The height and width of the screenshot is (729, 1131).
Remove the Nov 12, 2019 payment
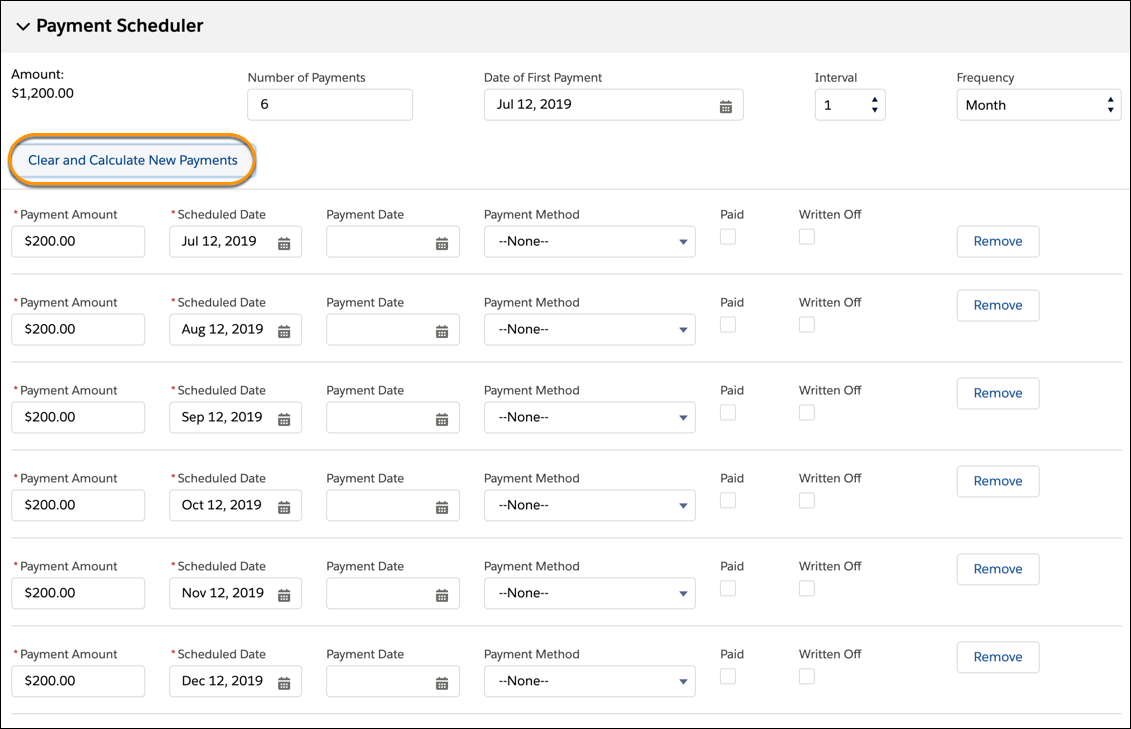(998, 570)
